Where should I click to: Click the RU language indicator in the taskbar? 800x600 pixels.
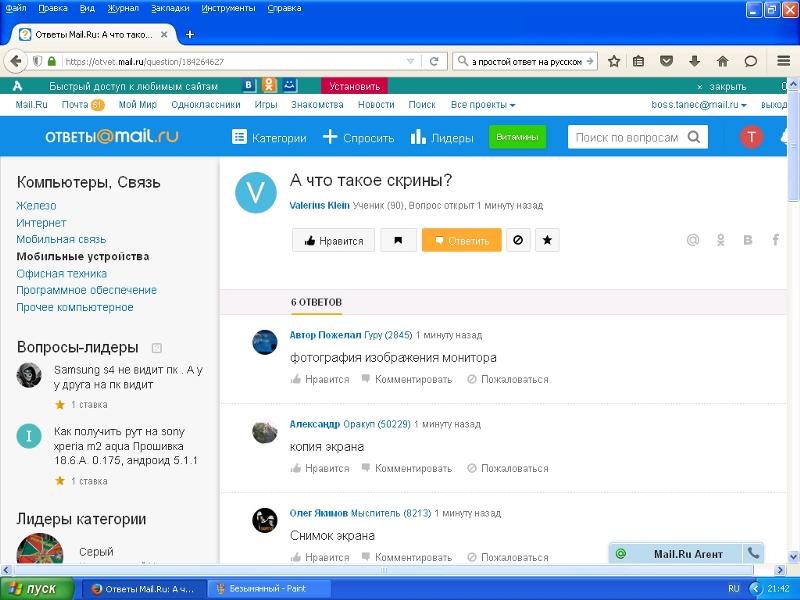point(734,589)
